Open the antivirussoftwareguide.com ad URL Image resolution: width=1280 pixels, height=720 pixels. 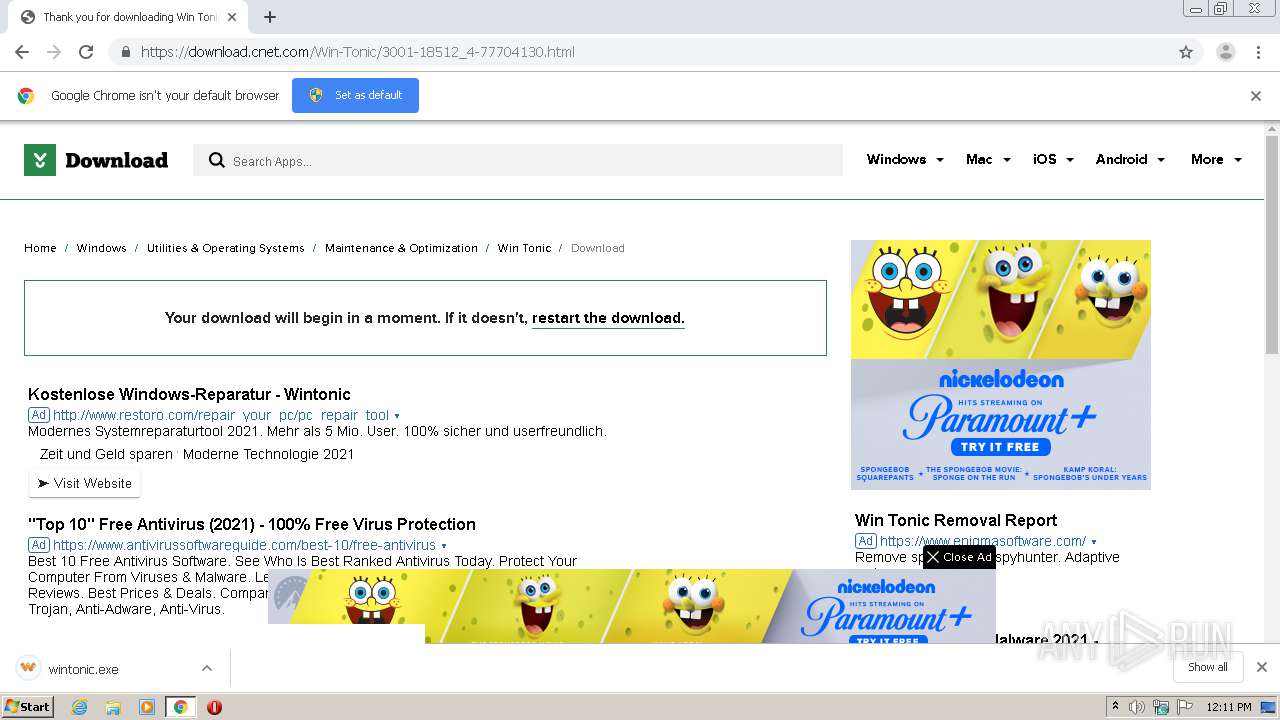[x=244, y=545]
